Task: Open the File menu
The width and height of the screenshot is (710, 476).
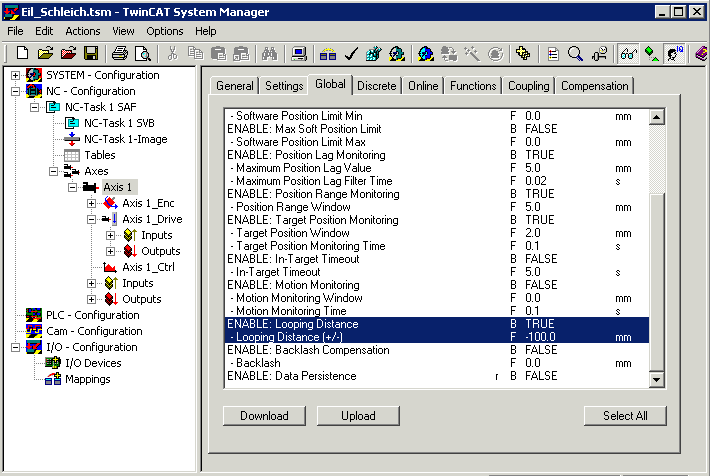Action: coord(15,31)
